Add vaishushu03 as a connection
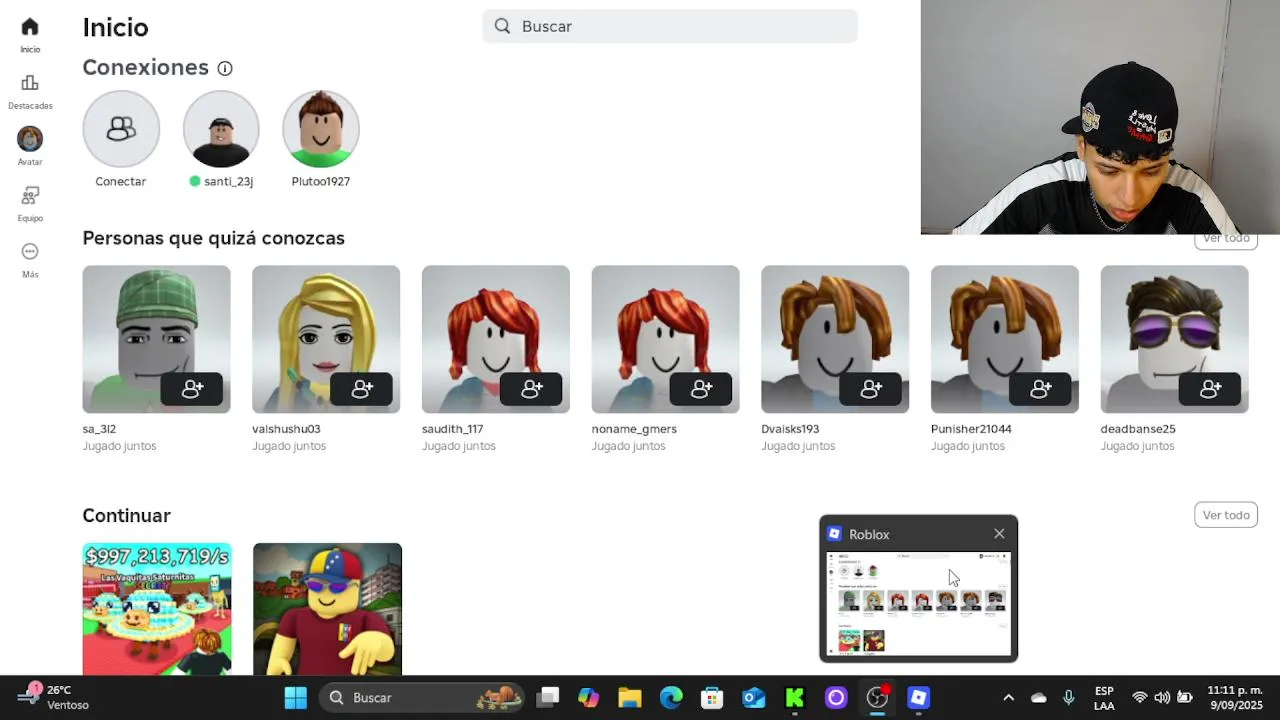 363,389
